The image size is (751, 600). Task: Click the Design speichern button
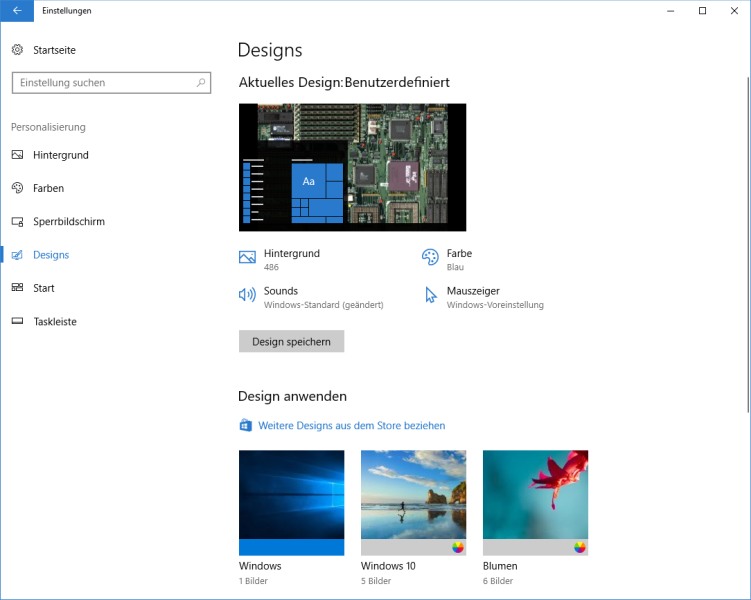291,341
